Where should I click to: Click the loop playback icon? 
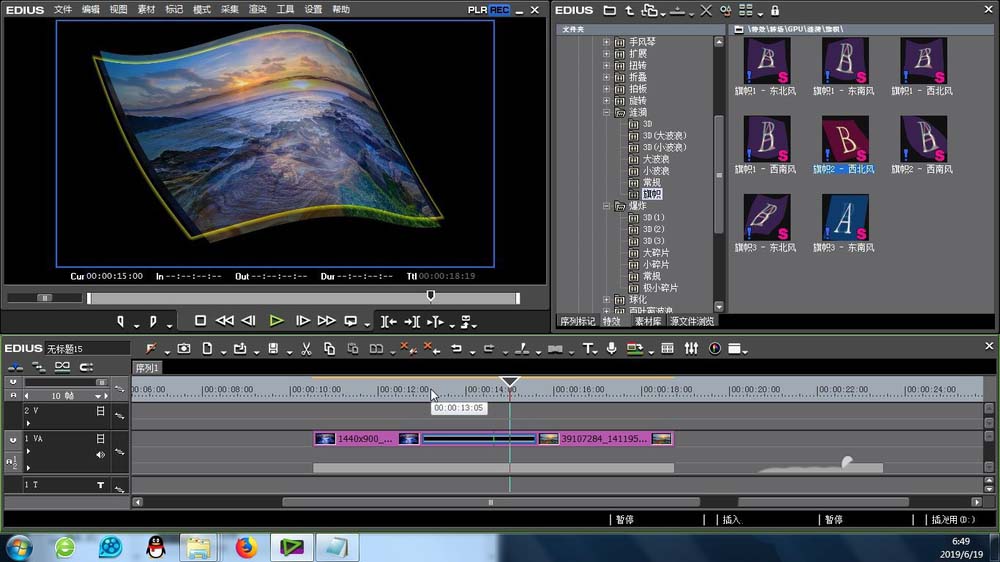click(351, 322)
